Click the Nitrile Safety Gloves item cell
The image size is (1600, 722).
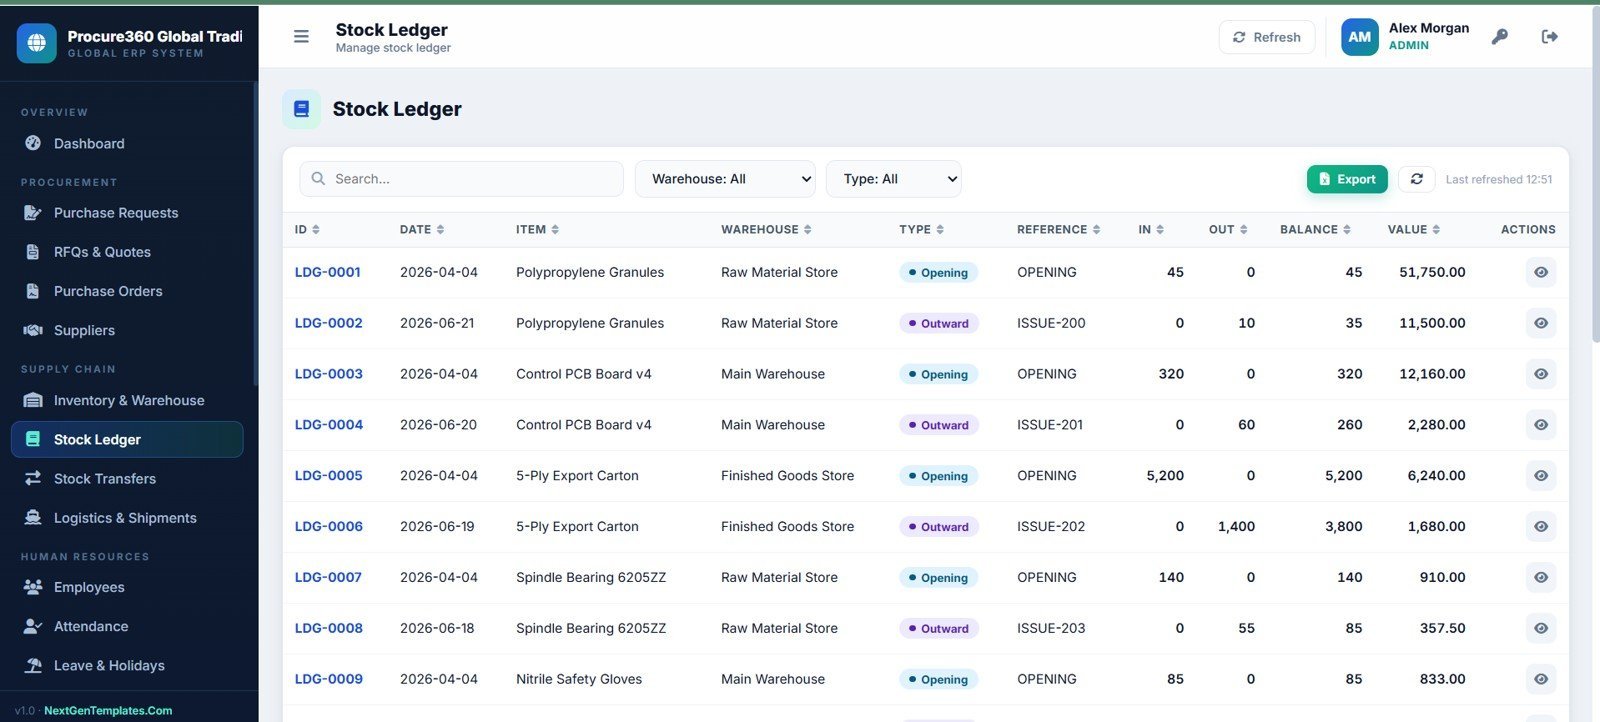pyautogui.click(x=579, y=679)
